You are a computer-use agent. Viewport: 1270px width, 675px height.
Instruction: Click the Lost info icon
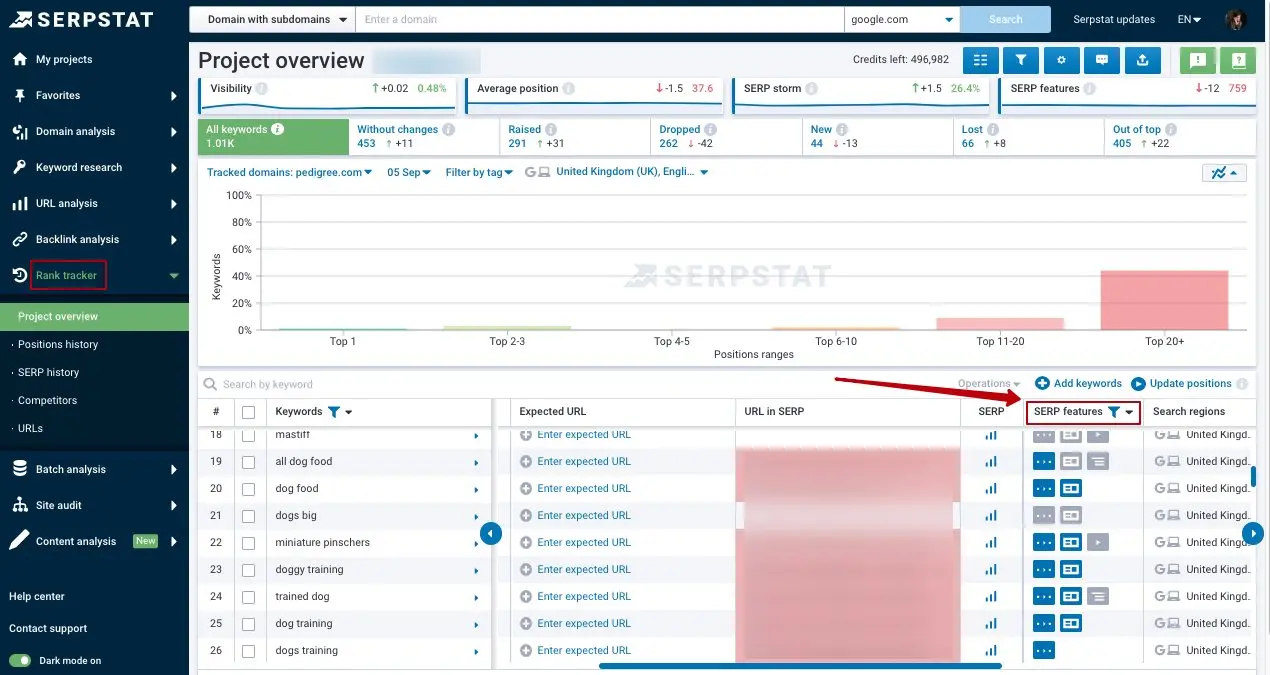click(x=994, y=130)
